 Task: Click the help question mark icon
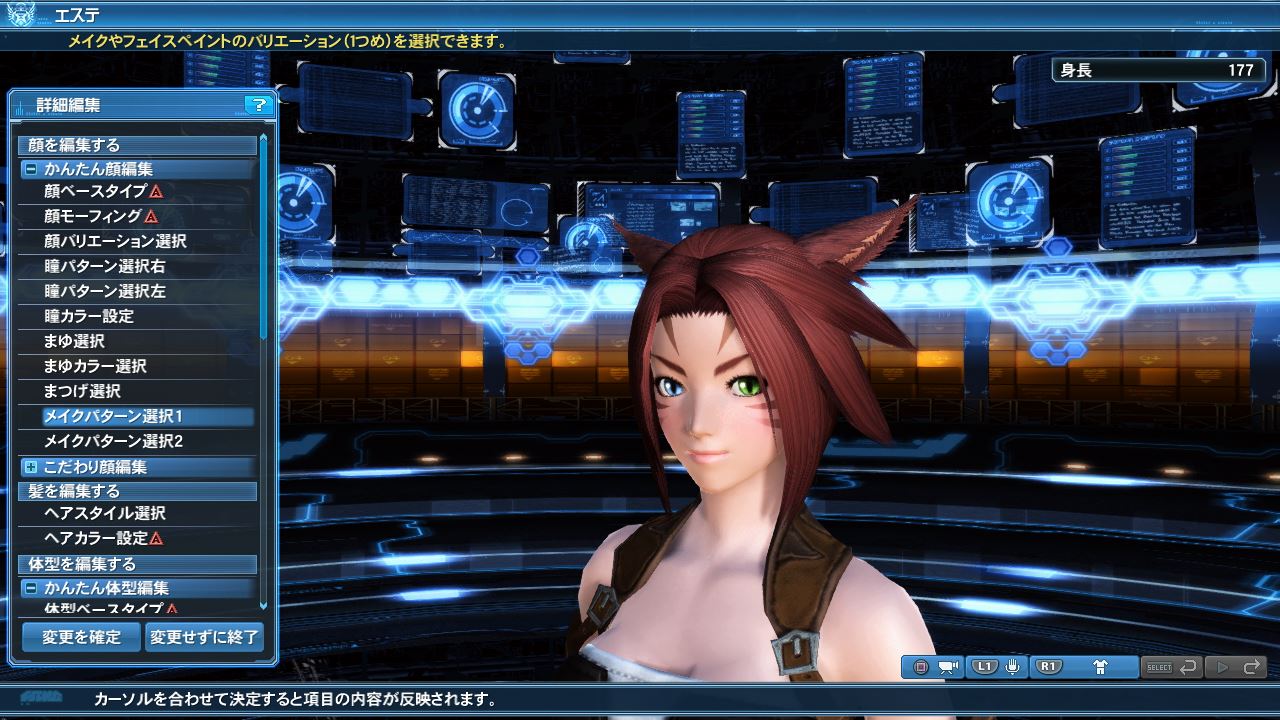click(x=258, y=105)
